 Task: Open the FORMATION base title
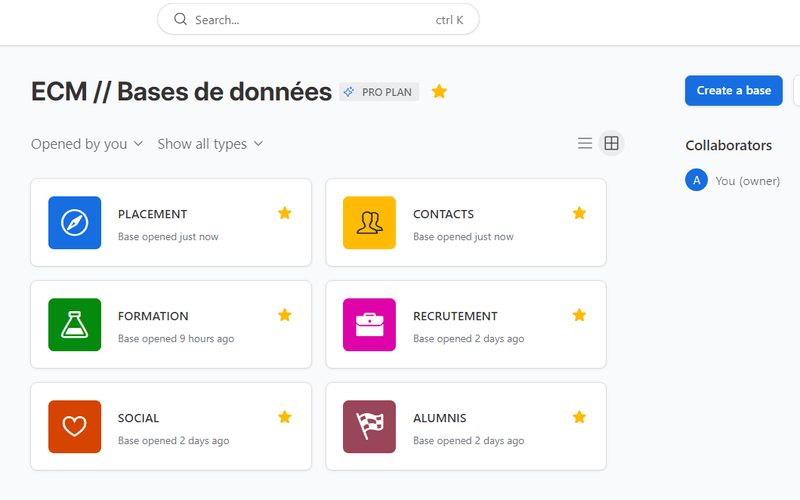(x=153, y=316)
